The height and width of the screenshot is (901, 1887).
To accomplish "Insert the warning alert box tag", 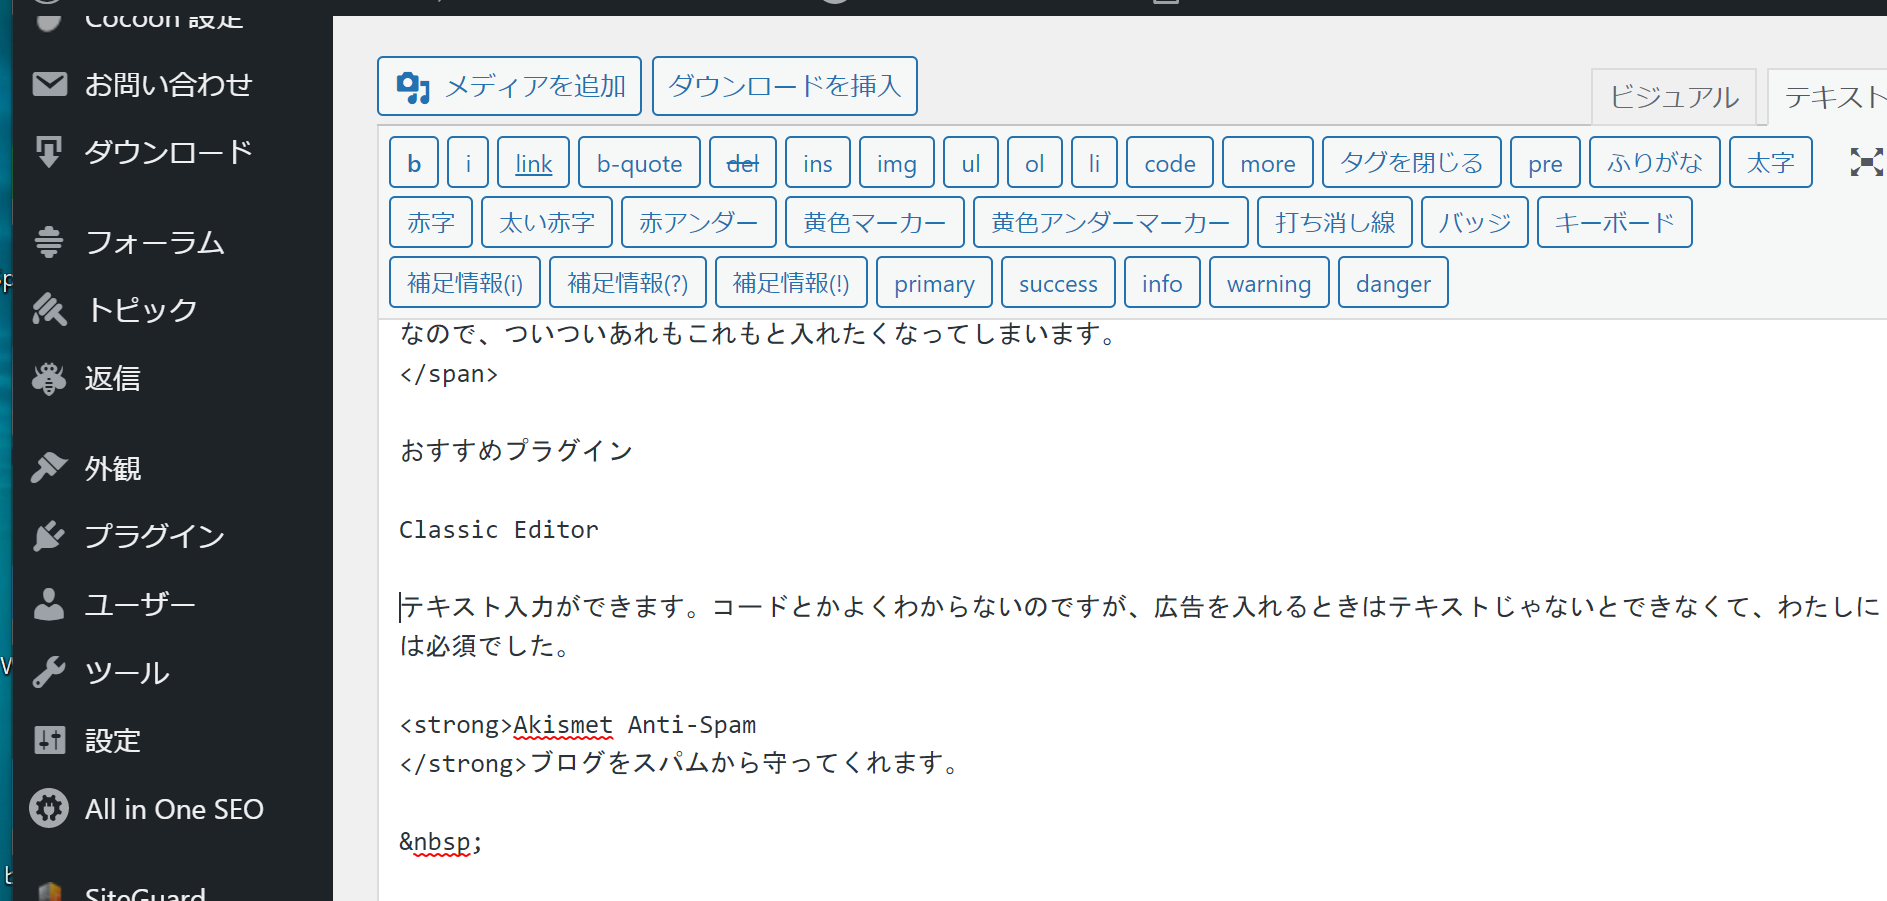I will (x=1268, y=283).
